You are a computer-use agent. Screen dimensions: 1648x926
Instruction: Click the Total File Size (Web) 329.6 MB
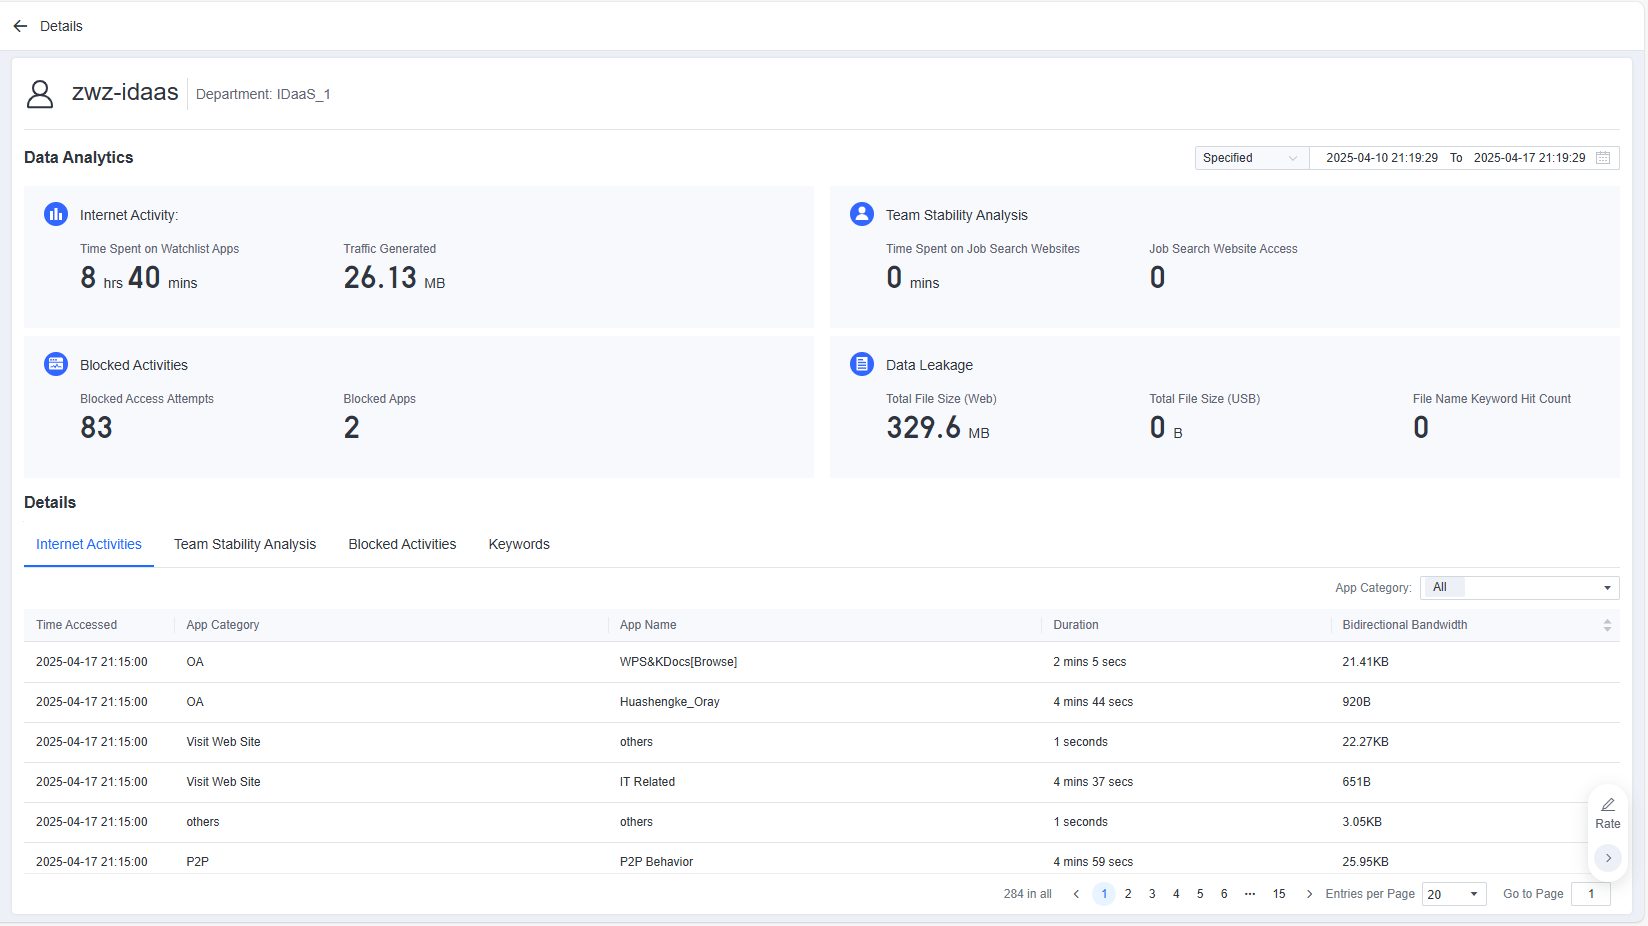[938, 428]
